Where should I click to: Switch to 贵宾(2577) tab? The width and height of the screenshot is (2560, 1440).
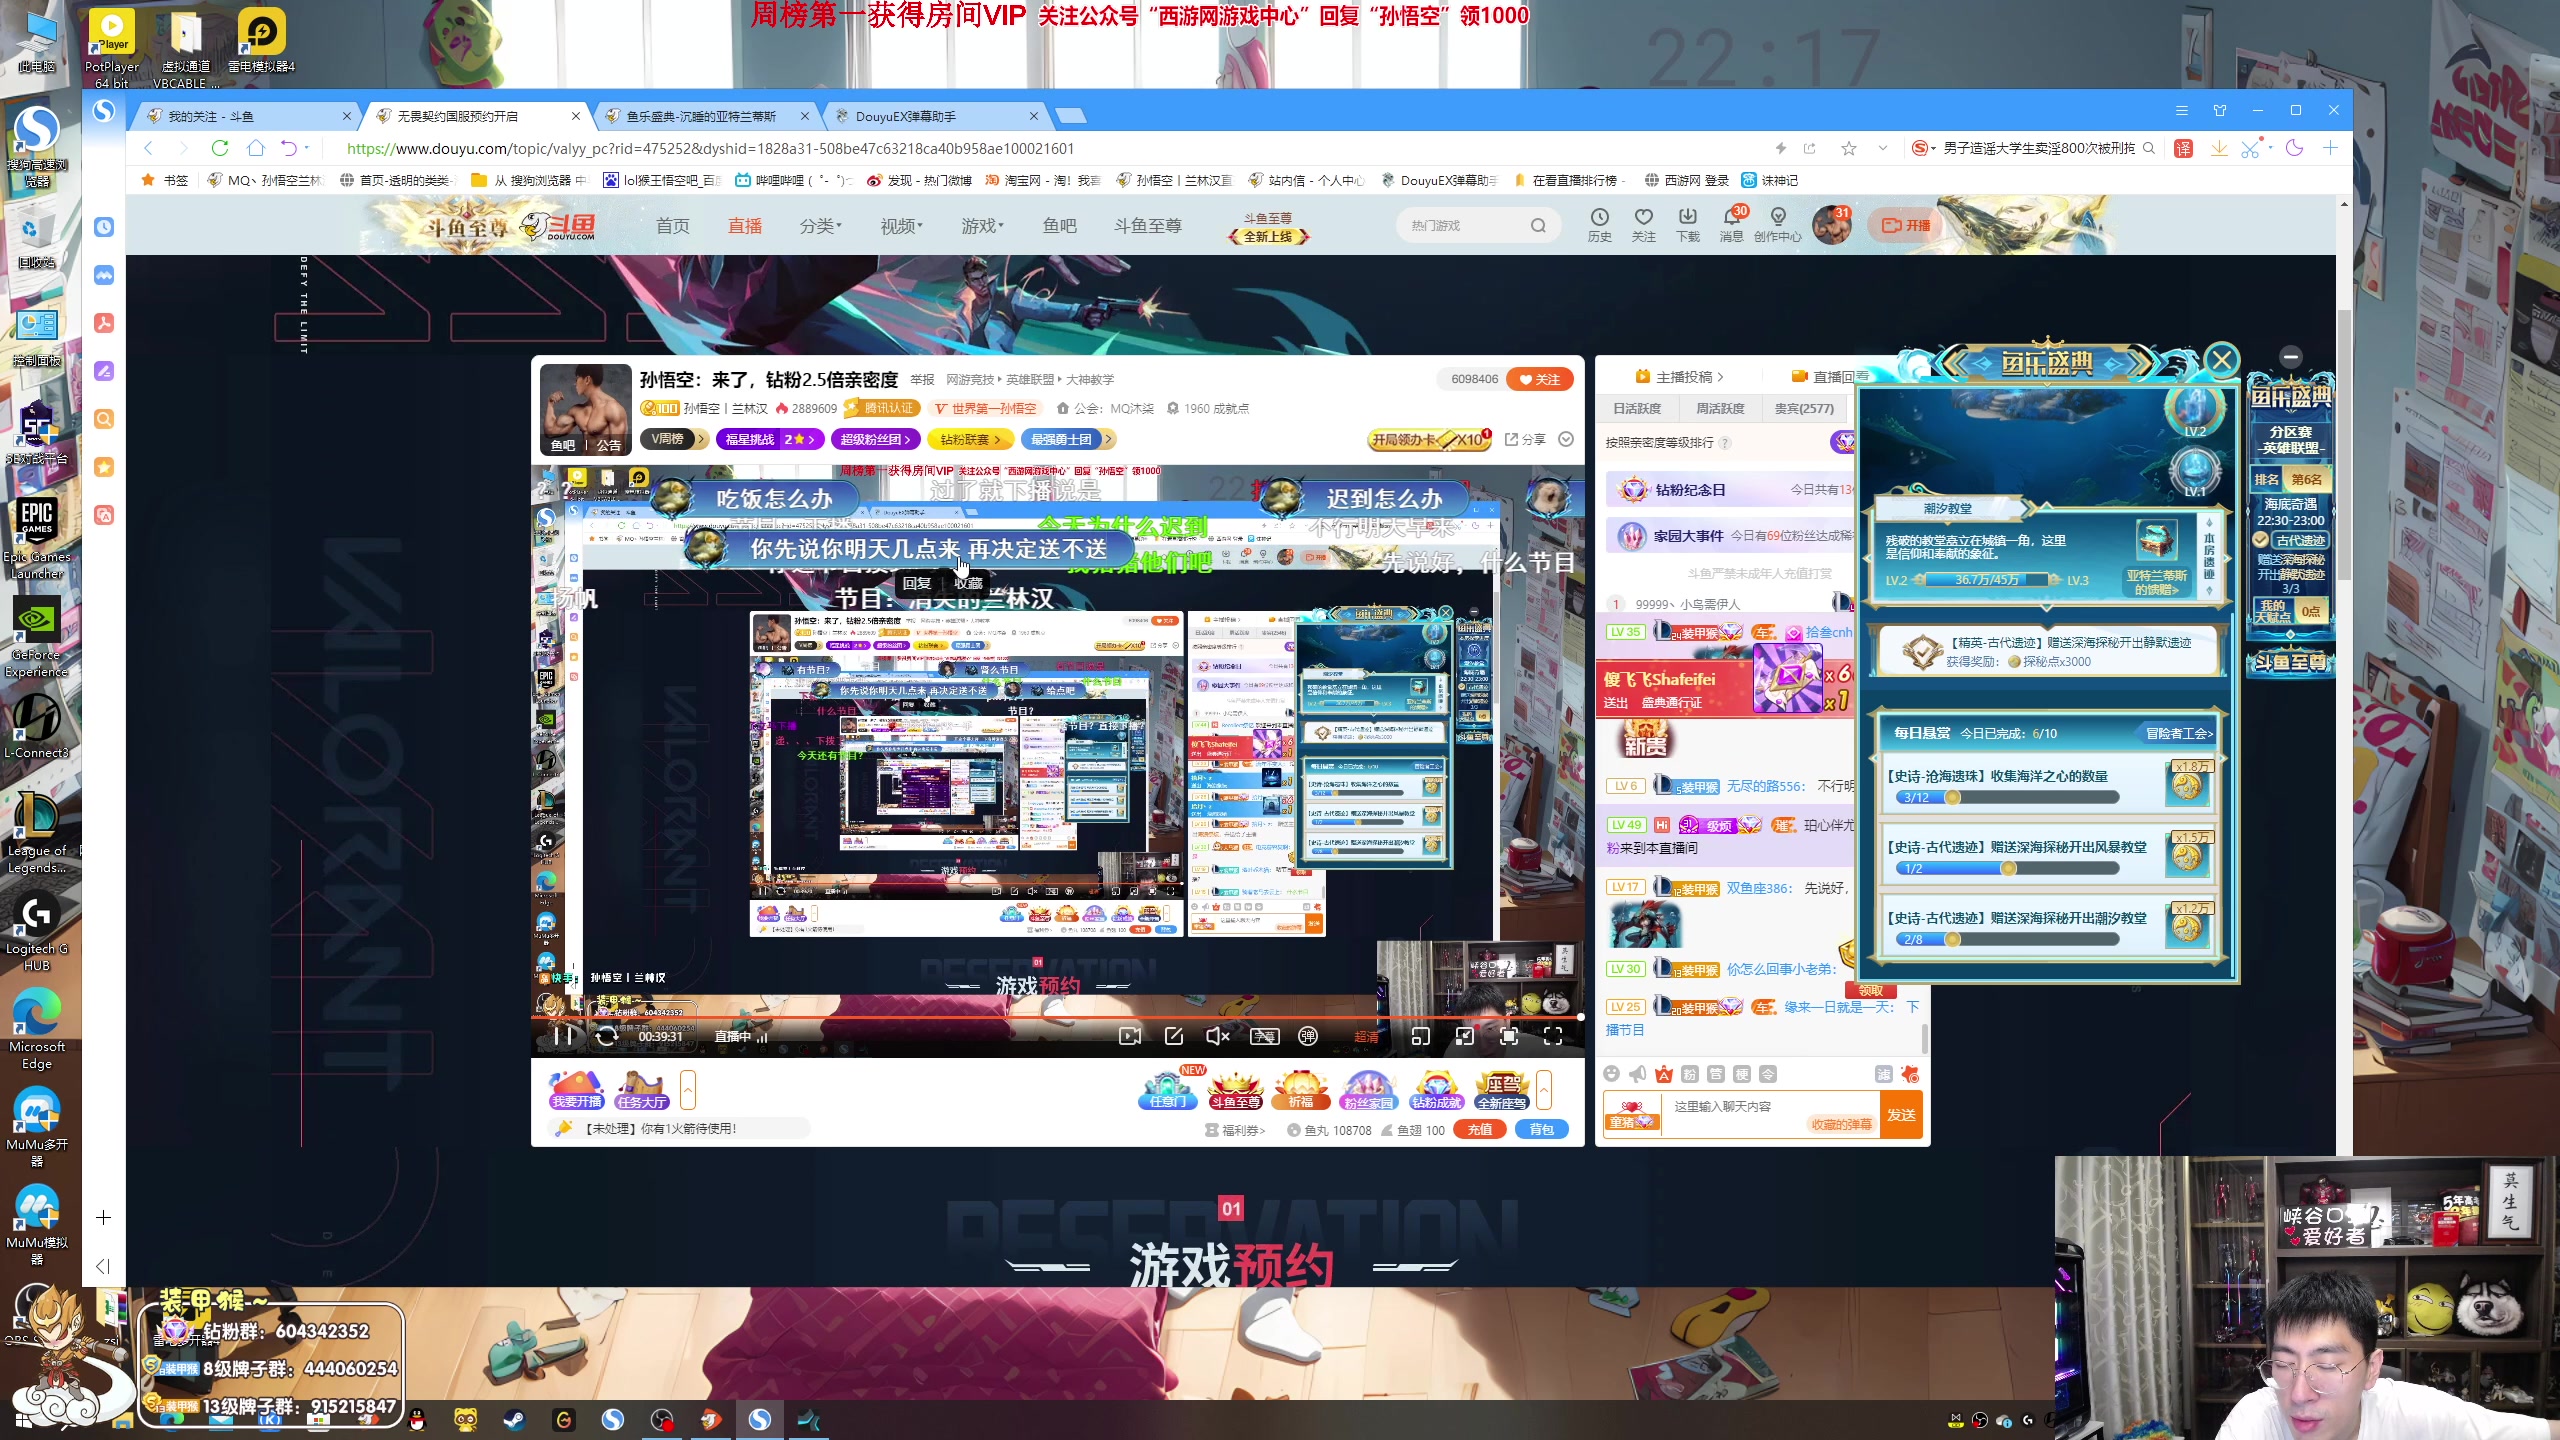[1804, 408]
